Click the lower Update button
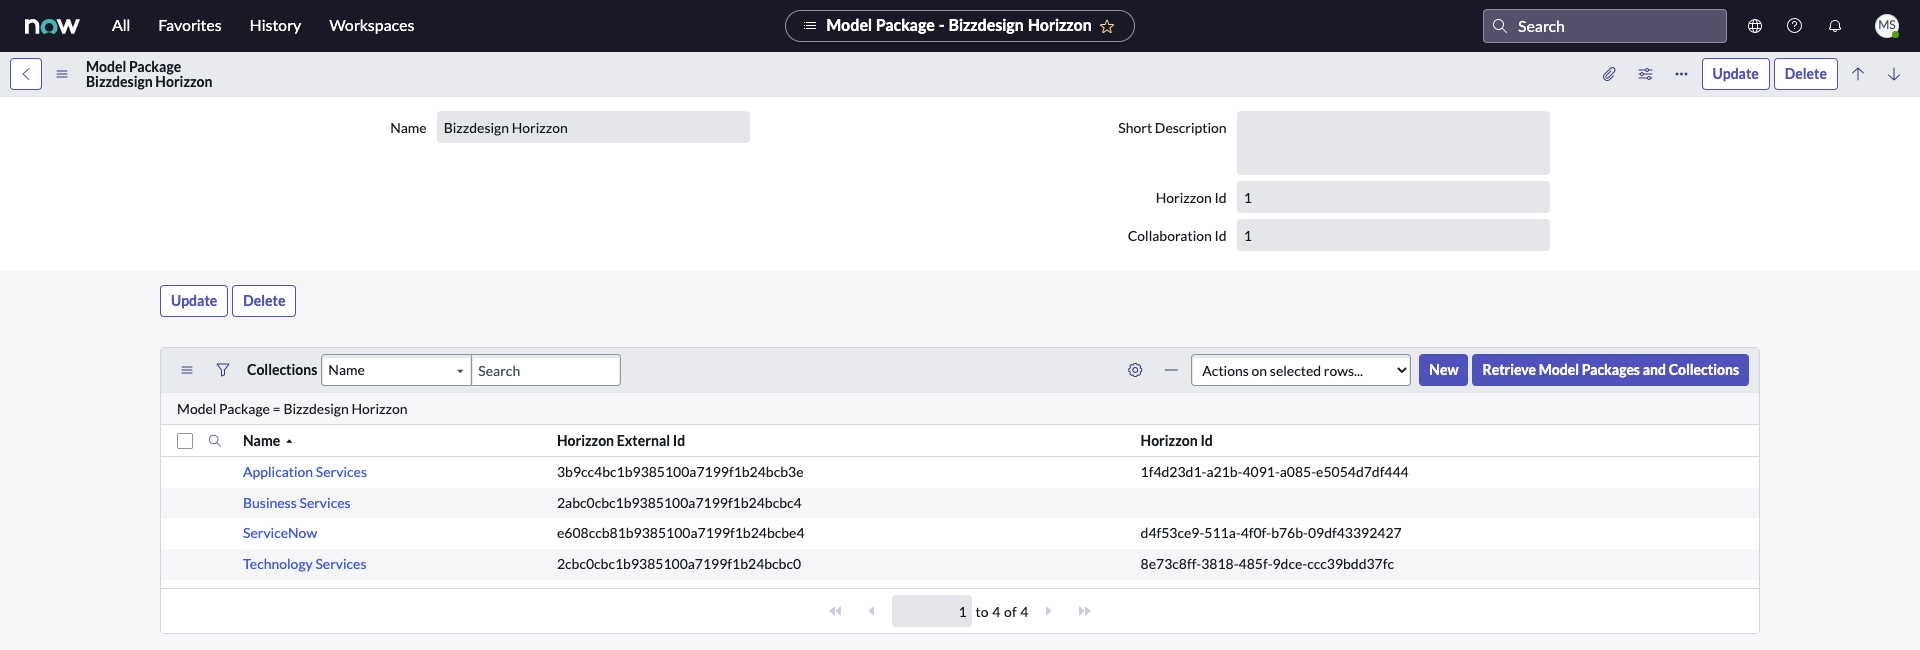This screenshot has width=1920, height=650. [x=194, y=301]
